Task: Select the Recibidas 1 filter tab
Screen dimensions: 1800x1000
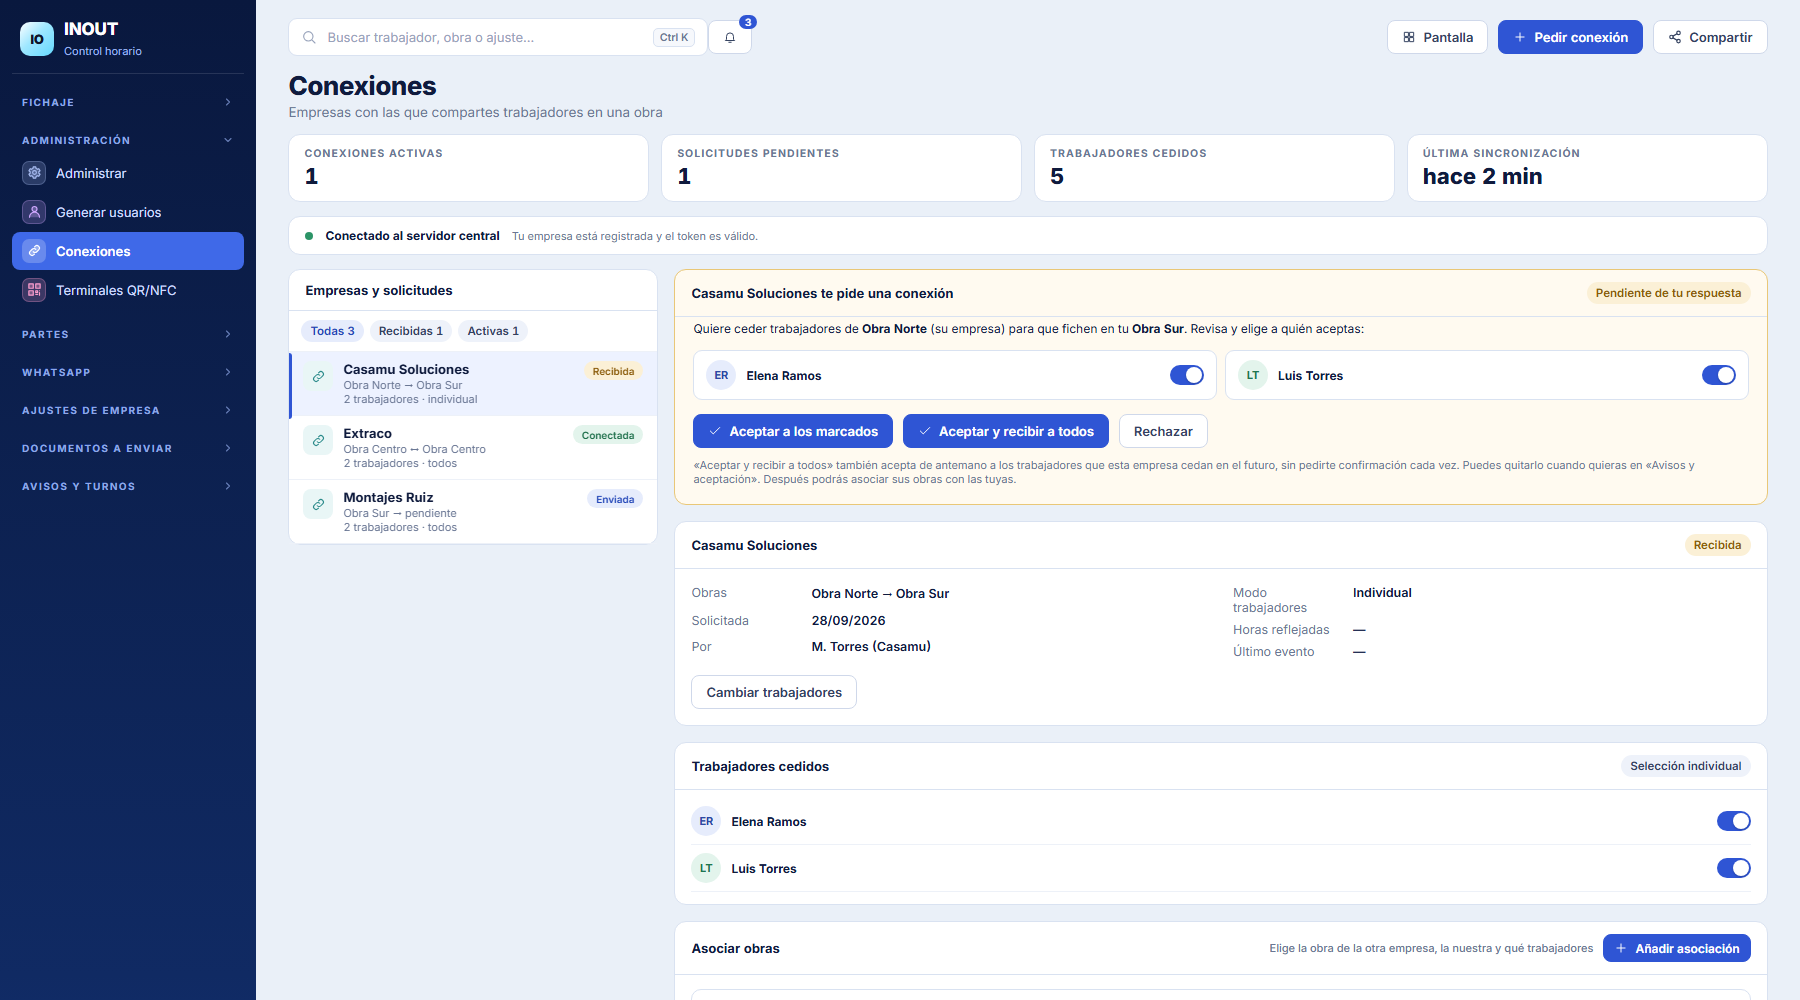Action: point(411,331)
